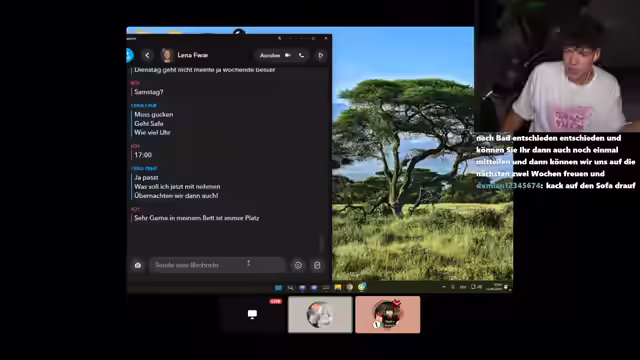Image resolution: width=640 pixels, height=360 pixels.
Task: Click the search icon in the window title bar
Action: coord(280,38)
